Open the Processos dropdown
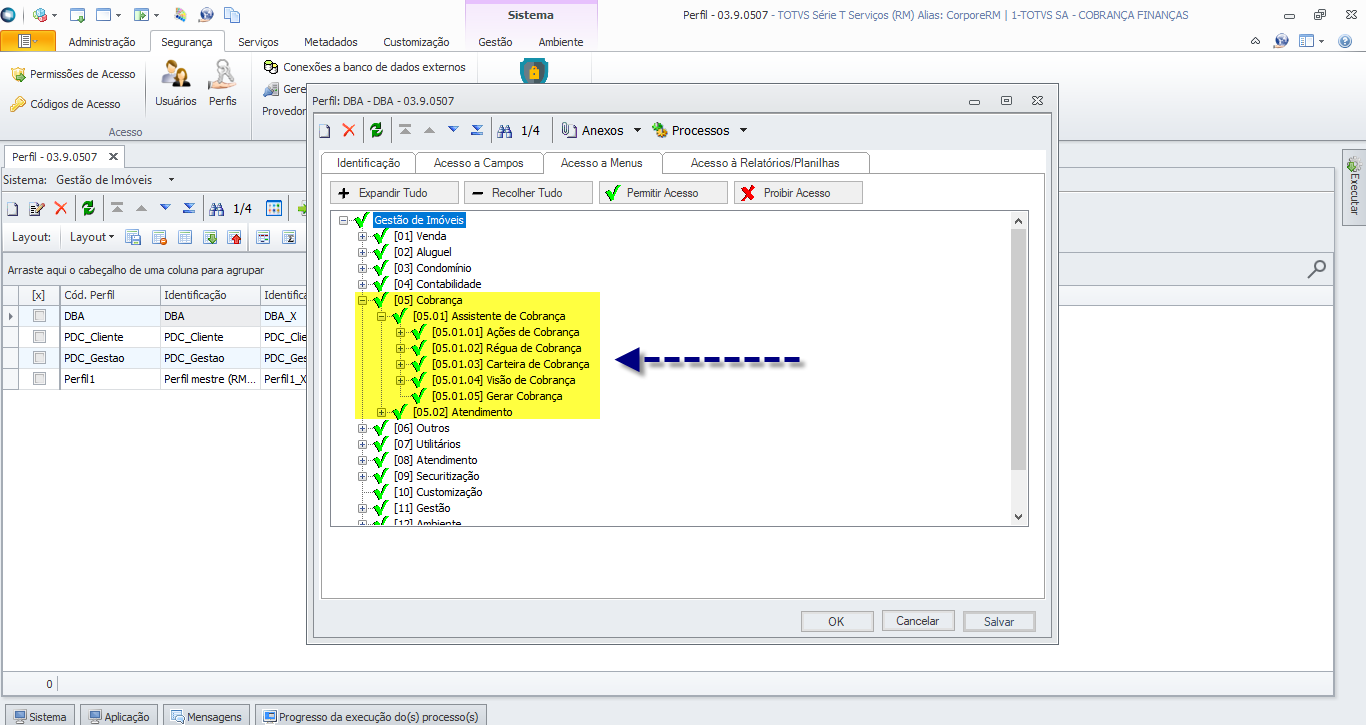 click(x=699, y=131)
